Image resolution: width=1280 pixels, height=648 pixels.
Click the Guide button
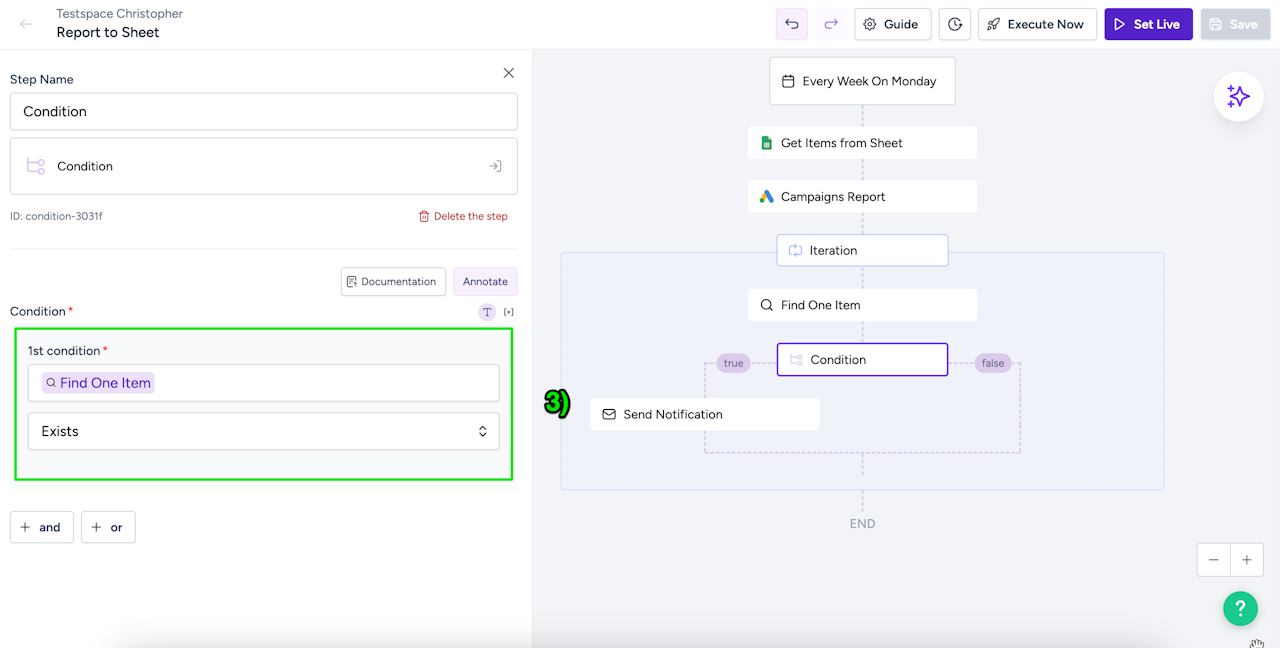[x=890, y=24]
